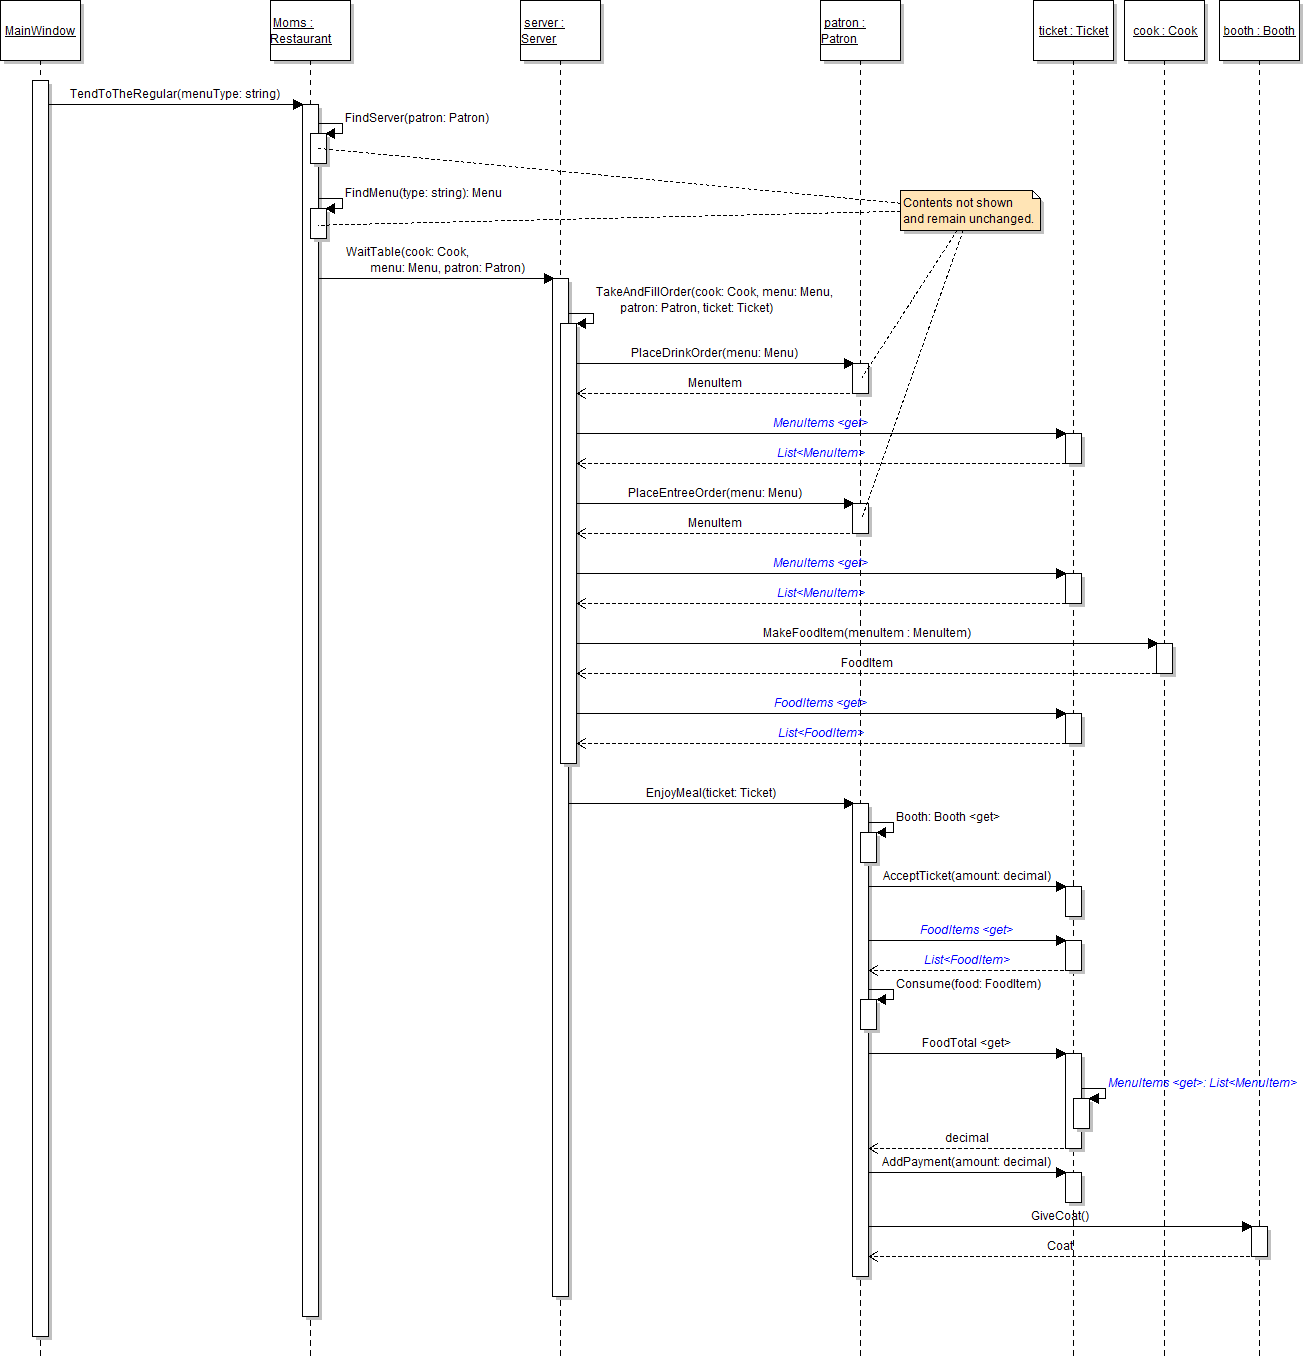Select the Consume(food: FoodItem) message label
Viewport: 1304px width, 1361px height.
[x=968, y=984]
